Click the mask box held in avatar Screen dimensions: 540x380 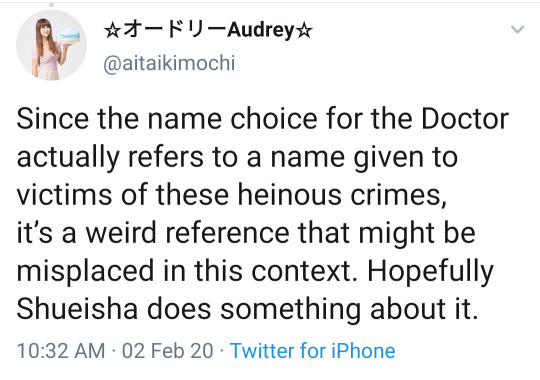(x=69, y=35)
